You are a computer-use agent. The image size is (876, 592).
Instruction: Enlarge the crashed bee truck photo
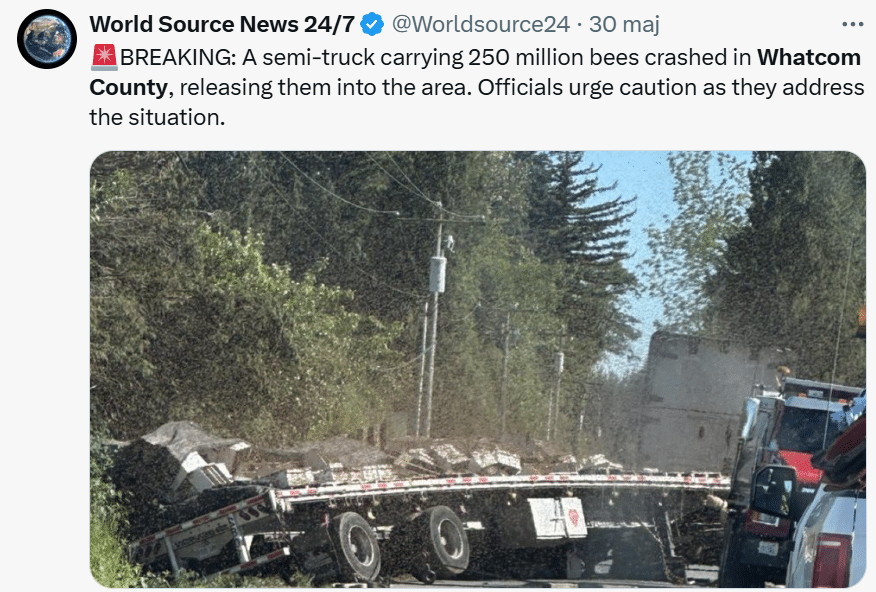click(x=478, y=369)
